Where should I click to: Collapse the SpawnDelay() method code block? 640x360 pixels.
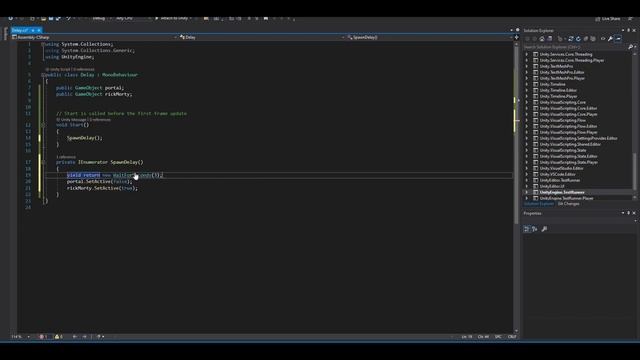coord(43,162)
